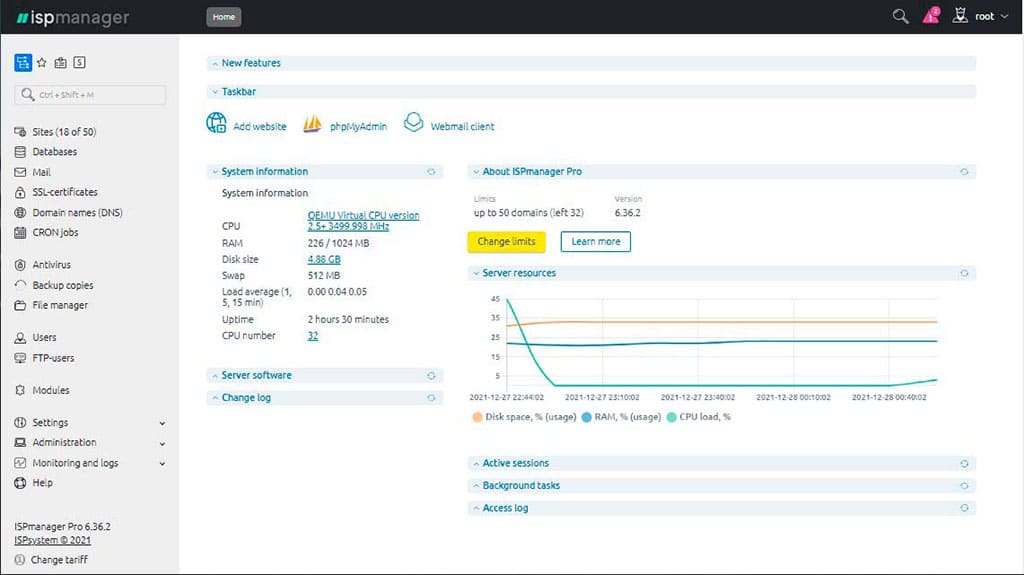Toggle CPU load series in chart legend
Viewport: 1024px width, 575px height.
[671, 417]
